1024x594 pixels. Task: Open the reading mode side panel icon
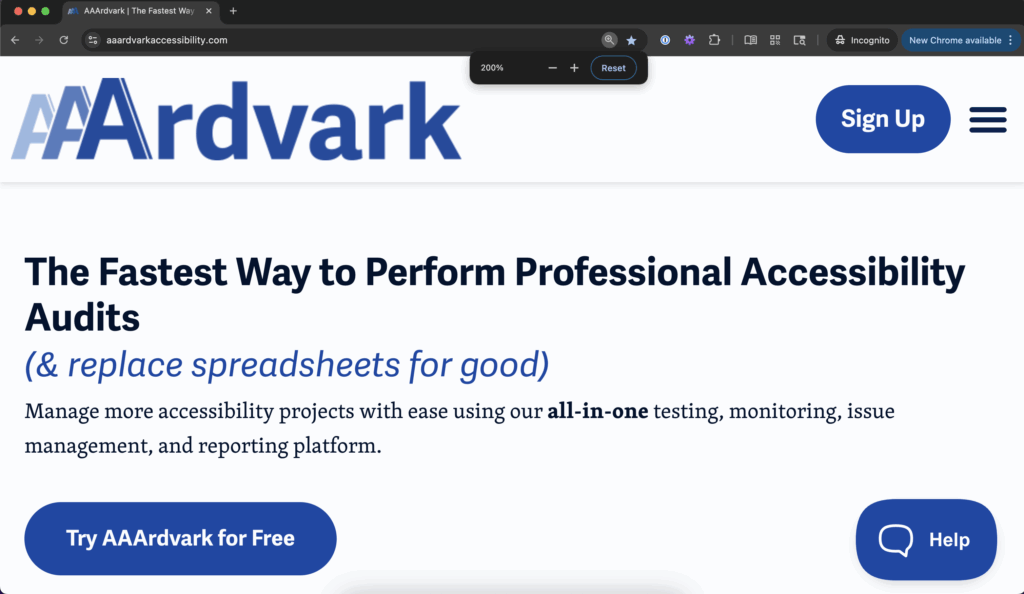[751, 40]
